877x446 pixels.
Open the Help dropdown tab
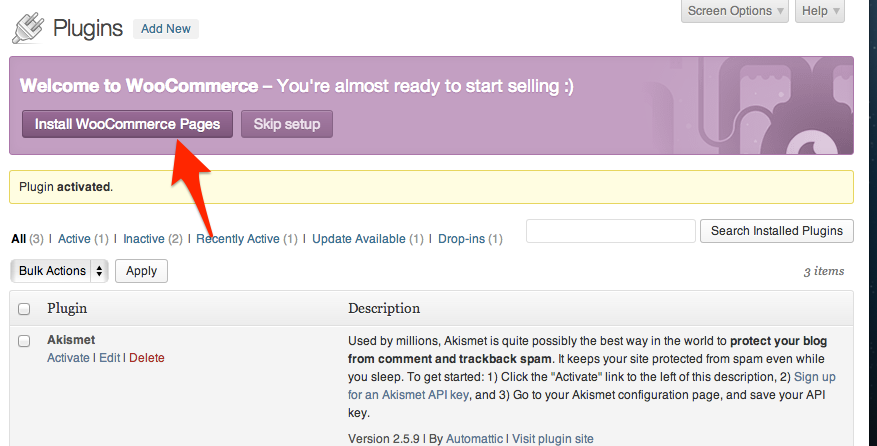pos(820,11)
